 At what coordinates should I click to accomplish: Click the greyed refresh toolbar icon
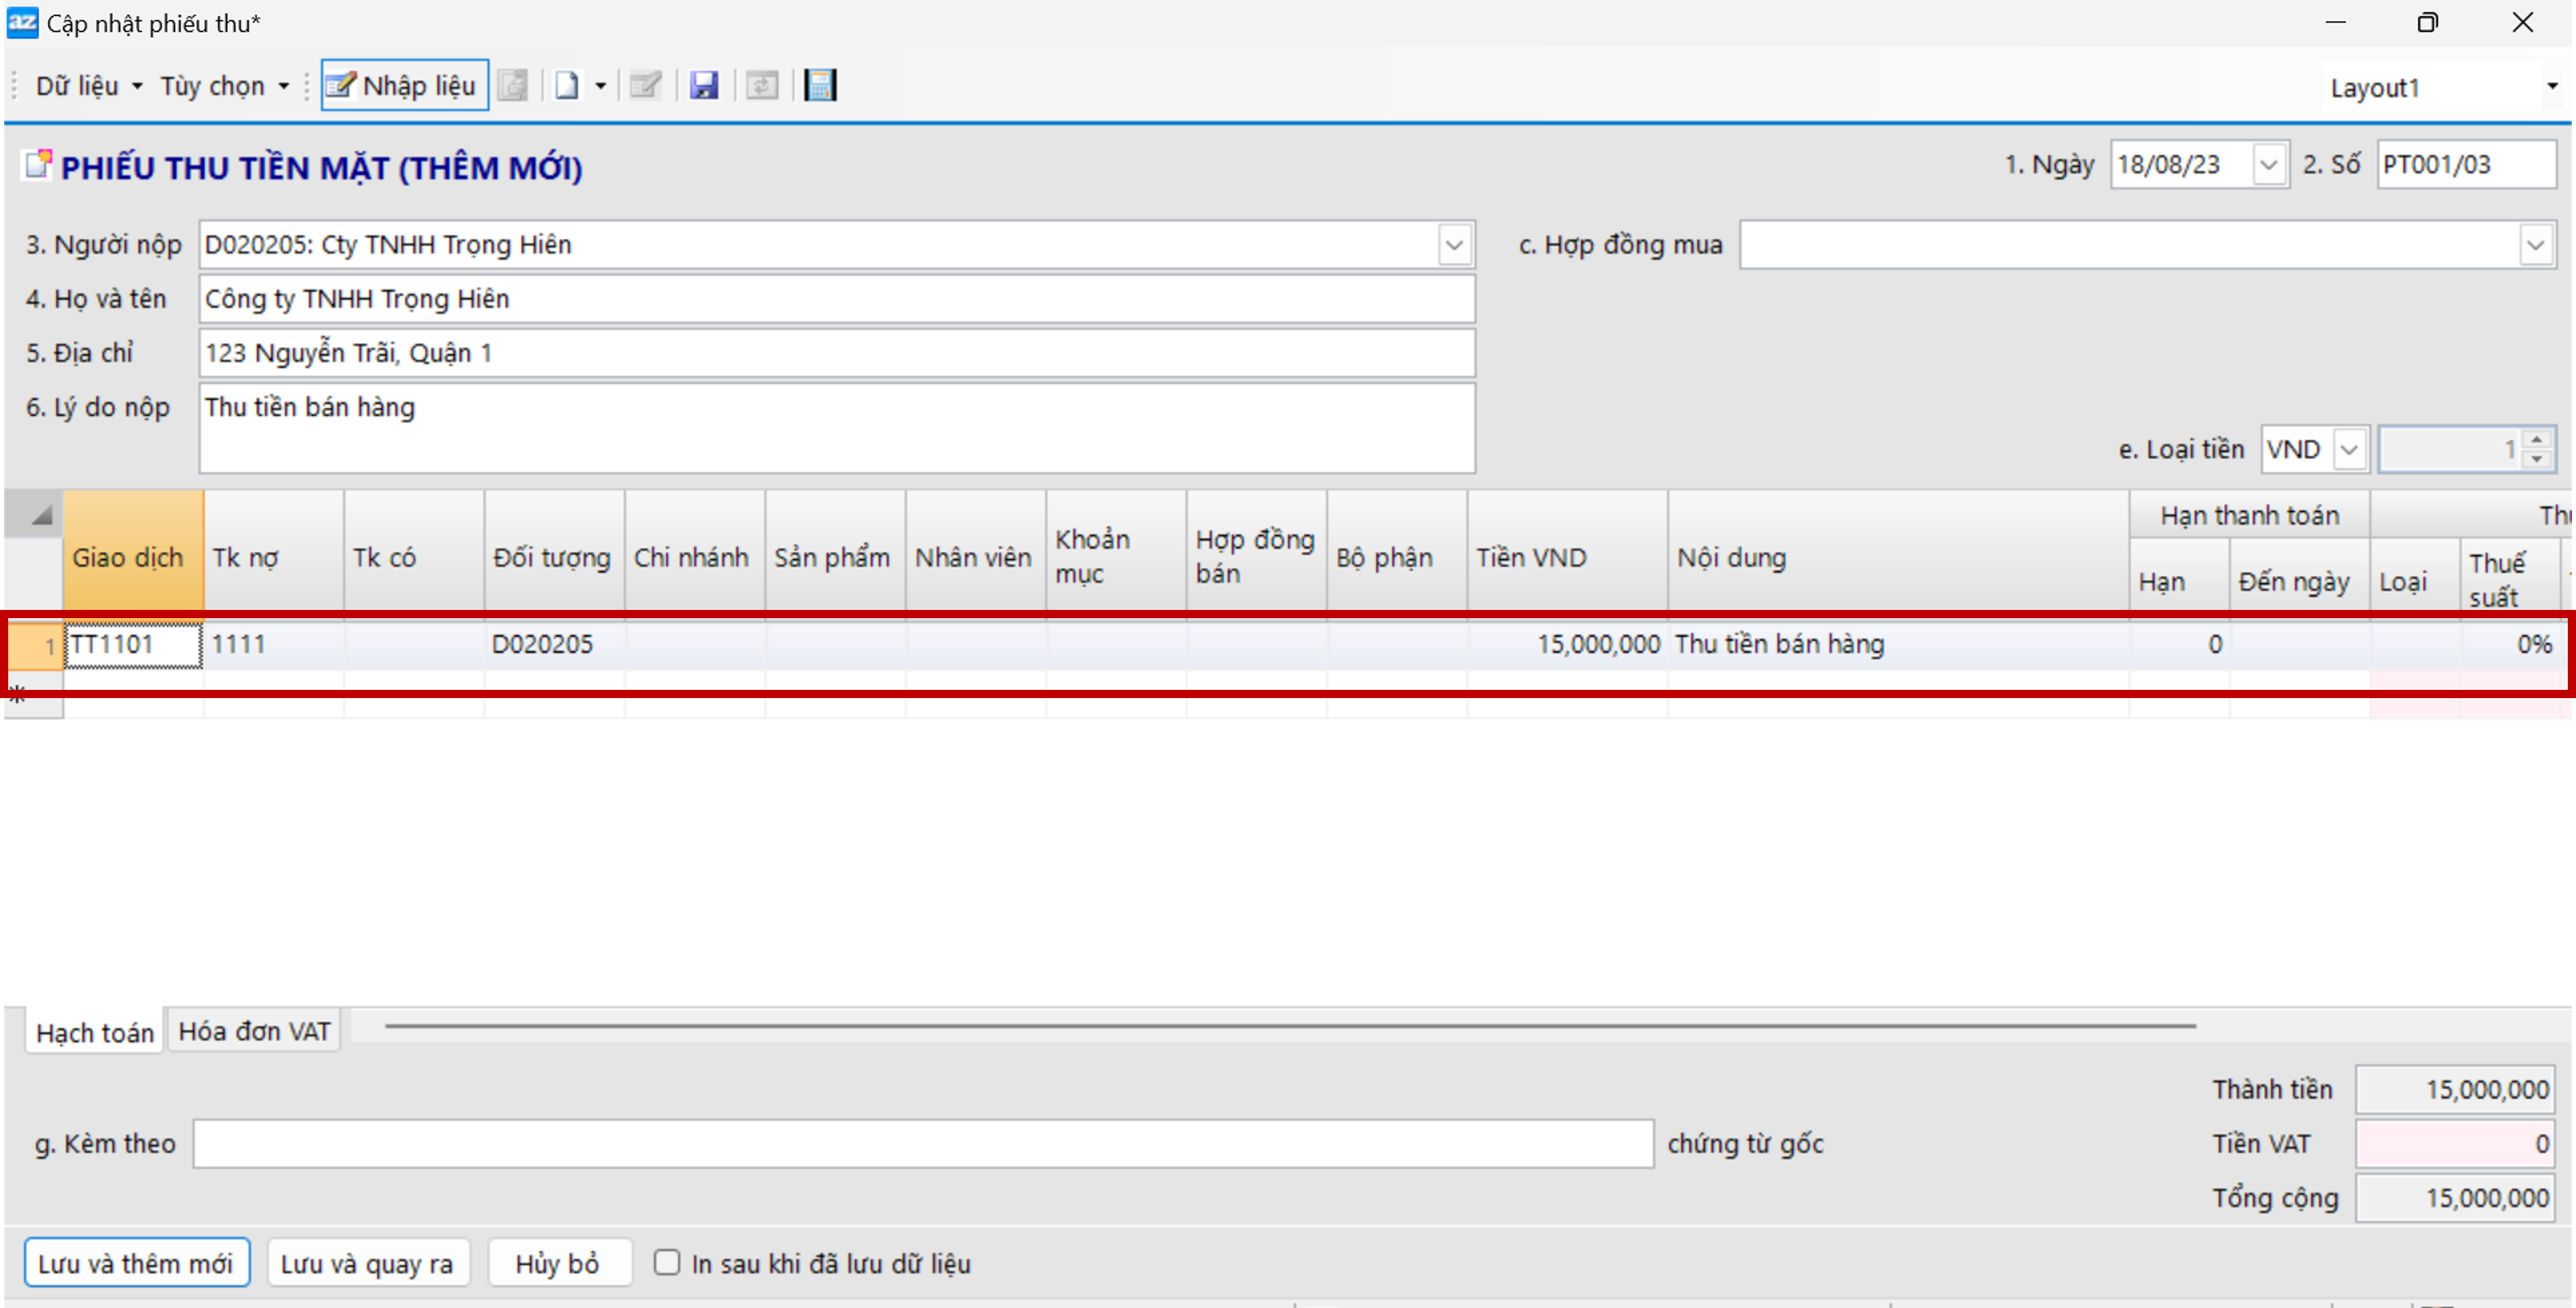tap(762, 86)
